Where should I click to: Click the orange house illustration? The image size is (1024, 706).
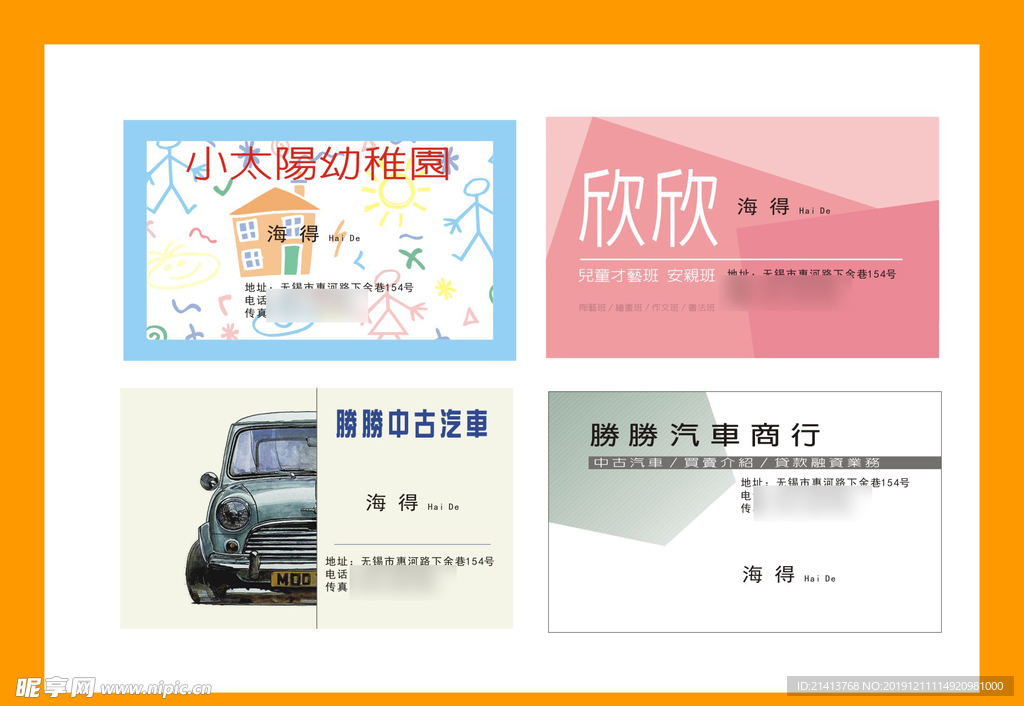pyautogui.click(x=274, y=230)
